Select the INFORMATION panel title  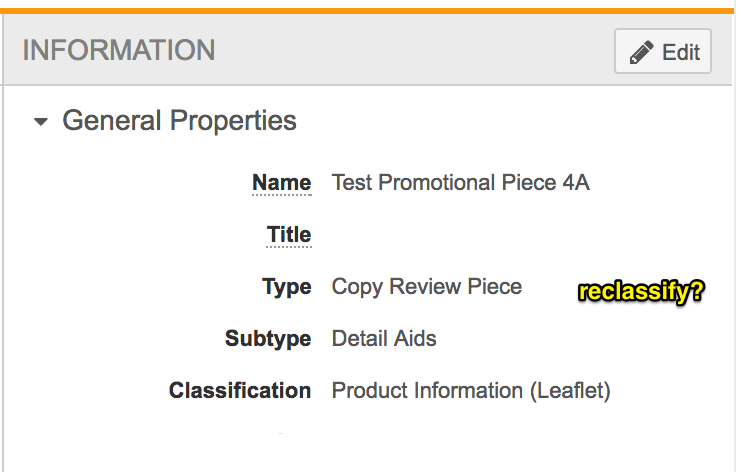pos(119,50)
